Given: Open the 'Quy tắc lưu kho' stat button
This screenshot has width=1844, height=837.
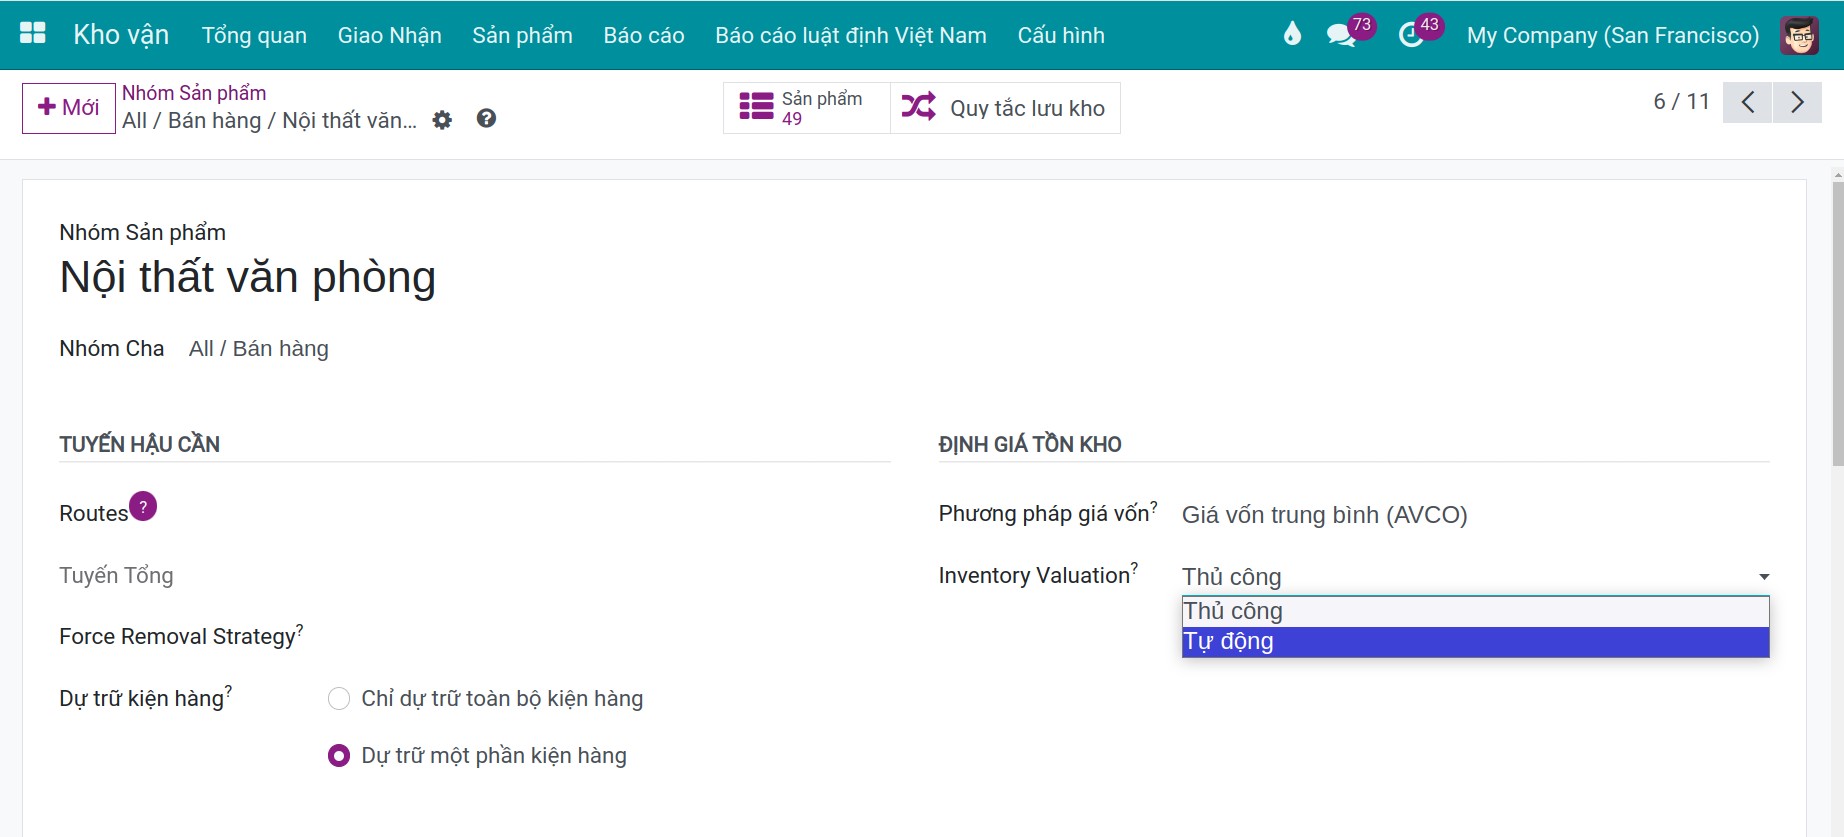Looking at the screenshot, I should pos(1005,108).
